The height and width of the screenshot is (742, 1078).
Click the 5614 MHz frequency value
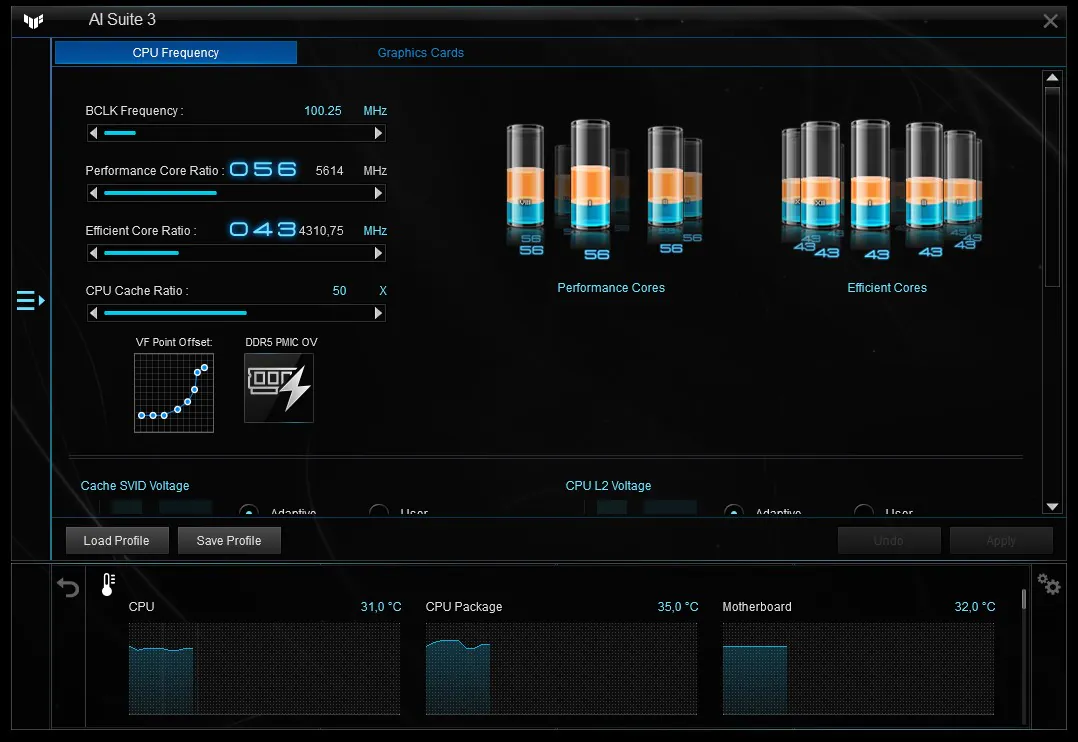pyautogui.click(x=329, y=171)
